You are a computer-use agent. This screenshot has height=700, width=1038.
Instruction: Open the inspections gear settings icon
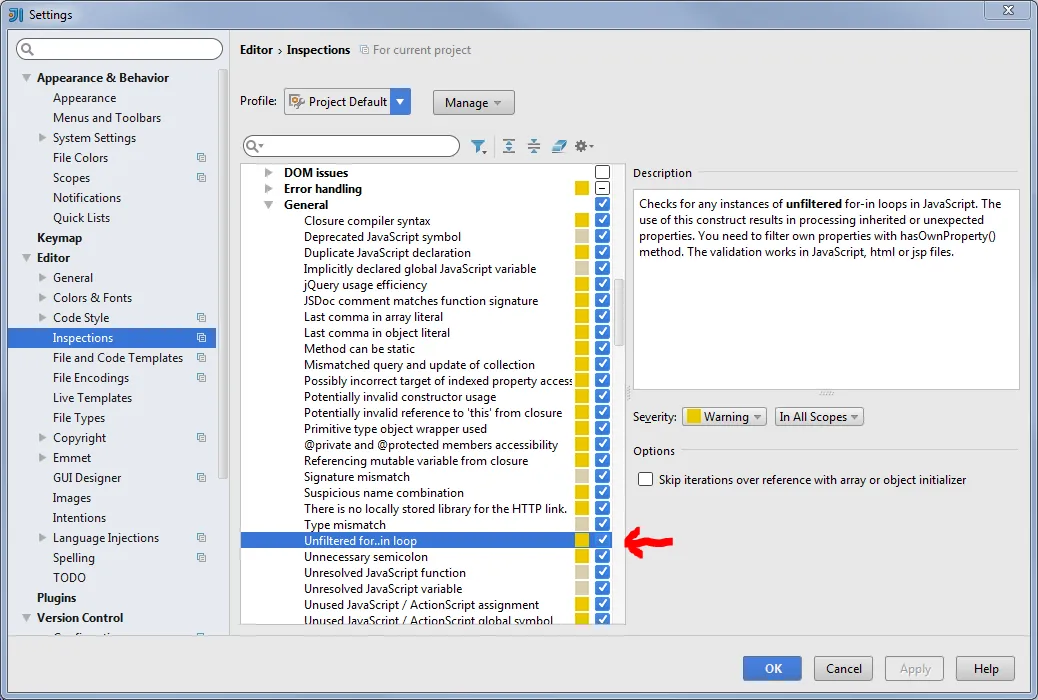click(x=583, y=146)
